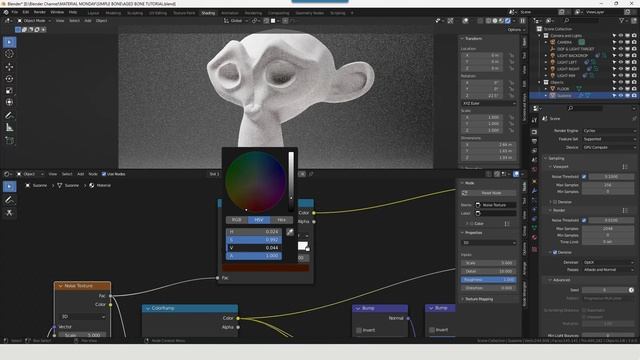Click the Reset Node button

coord(489,193)
